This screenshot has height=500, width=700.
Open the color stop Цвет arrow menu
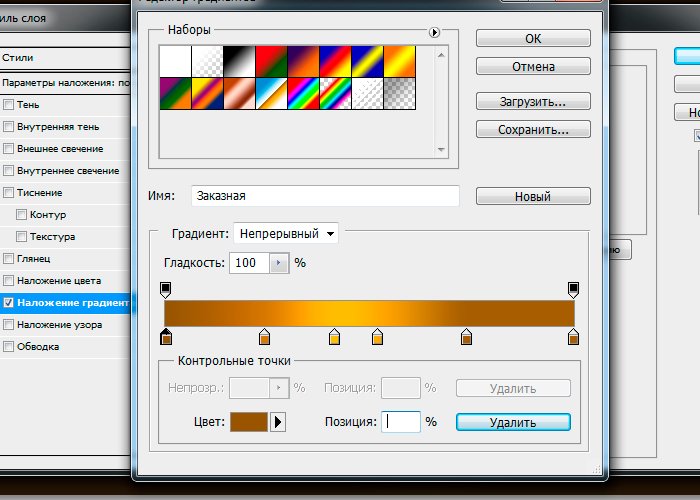click(278, 422)
